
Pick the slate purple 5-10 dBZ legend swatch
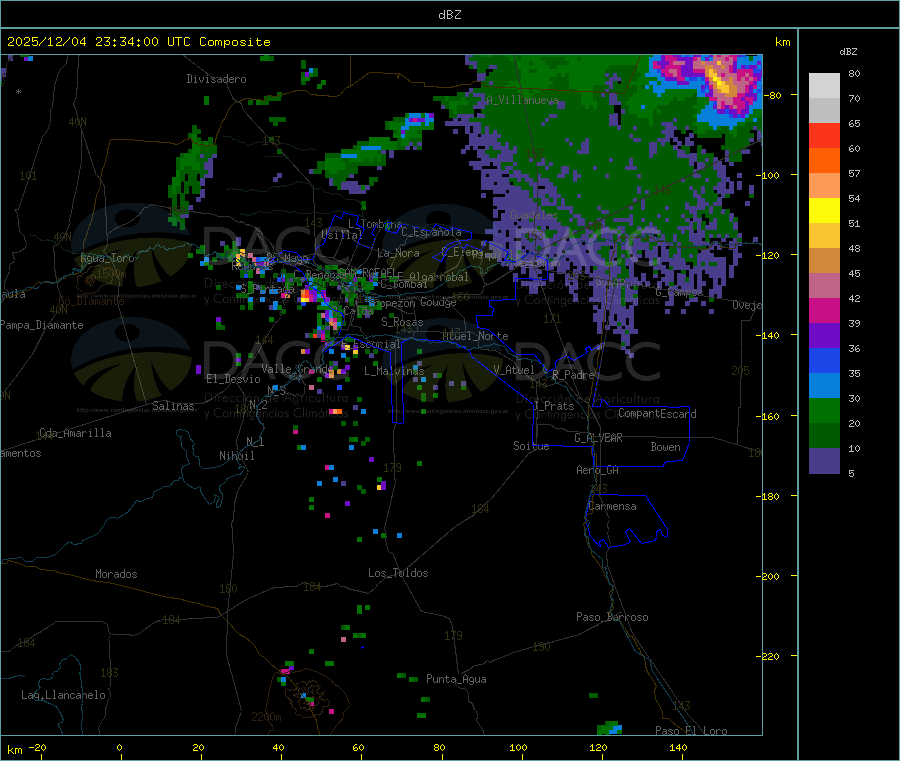click(824, 461)
